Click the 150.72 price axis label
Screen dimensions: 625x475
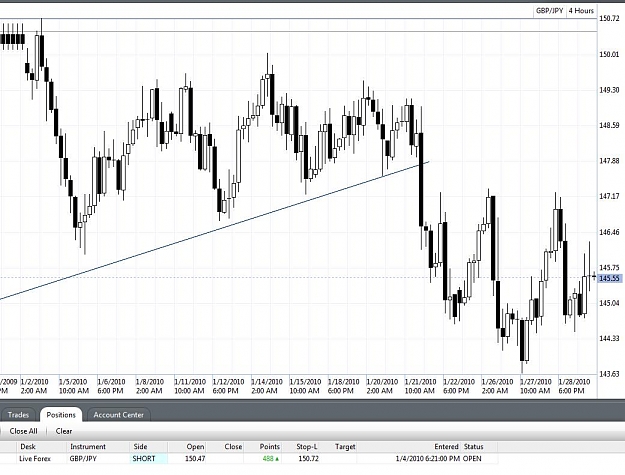609,18
